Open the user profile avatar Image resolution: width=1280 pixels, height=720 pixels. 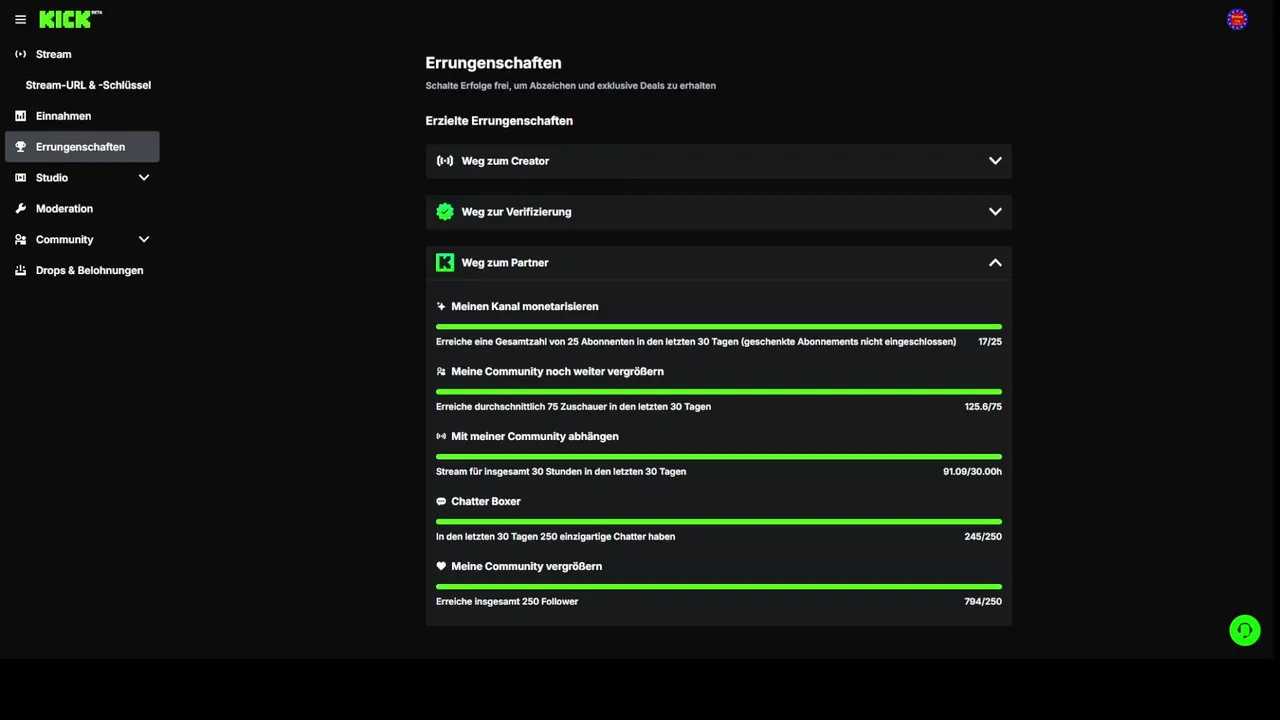[1237, 19]
